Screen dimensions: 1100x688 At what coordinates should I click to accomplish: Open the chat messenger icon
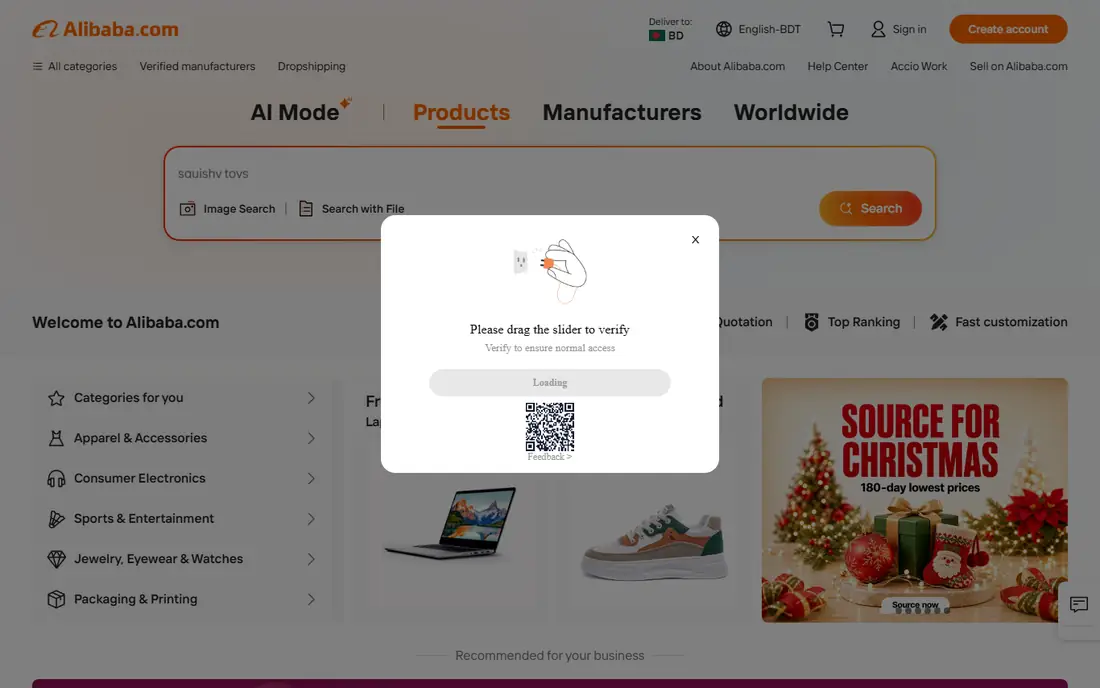point(1078,605)
